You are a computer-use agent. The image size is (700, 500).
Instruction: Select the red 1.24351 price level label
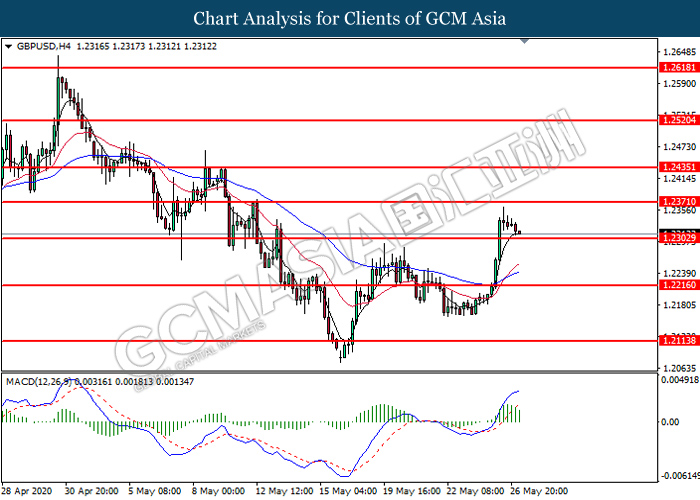point(679,167)
